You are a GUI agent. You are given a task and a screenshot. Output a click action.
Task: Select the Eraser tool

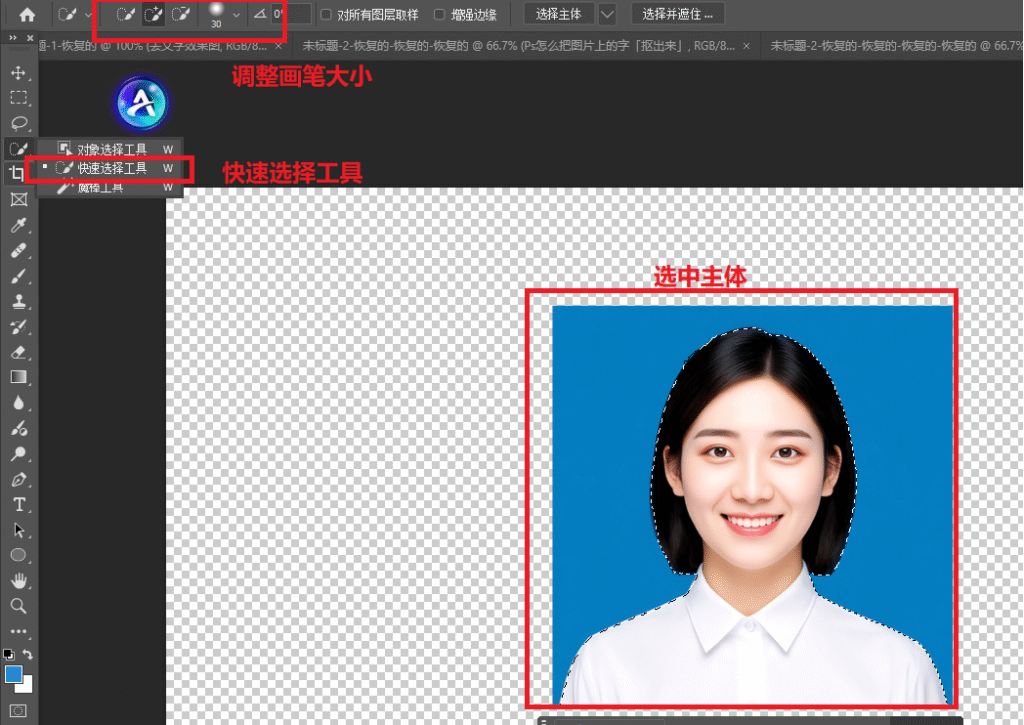coord(18,352)
